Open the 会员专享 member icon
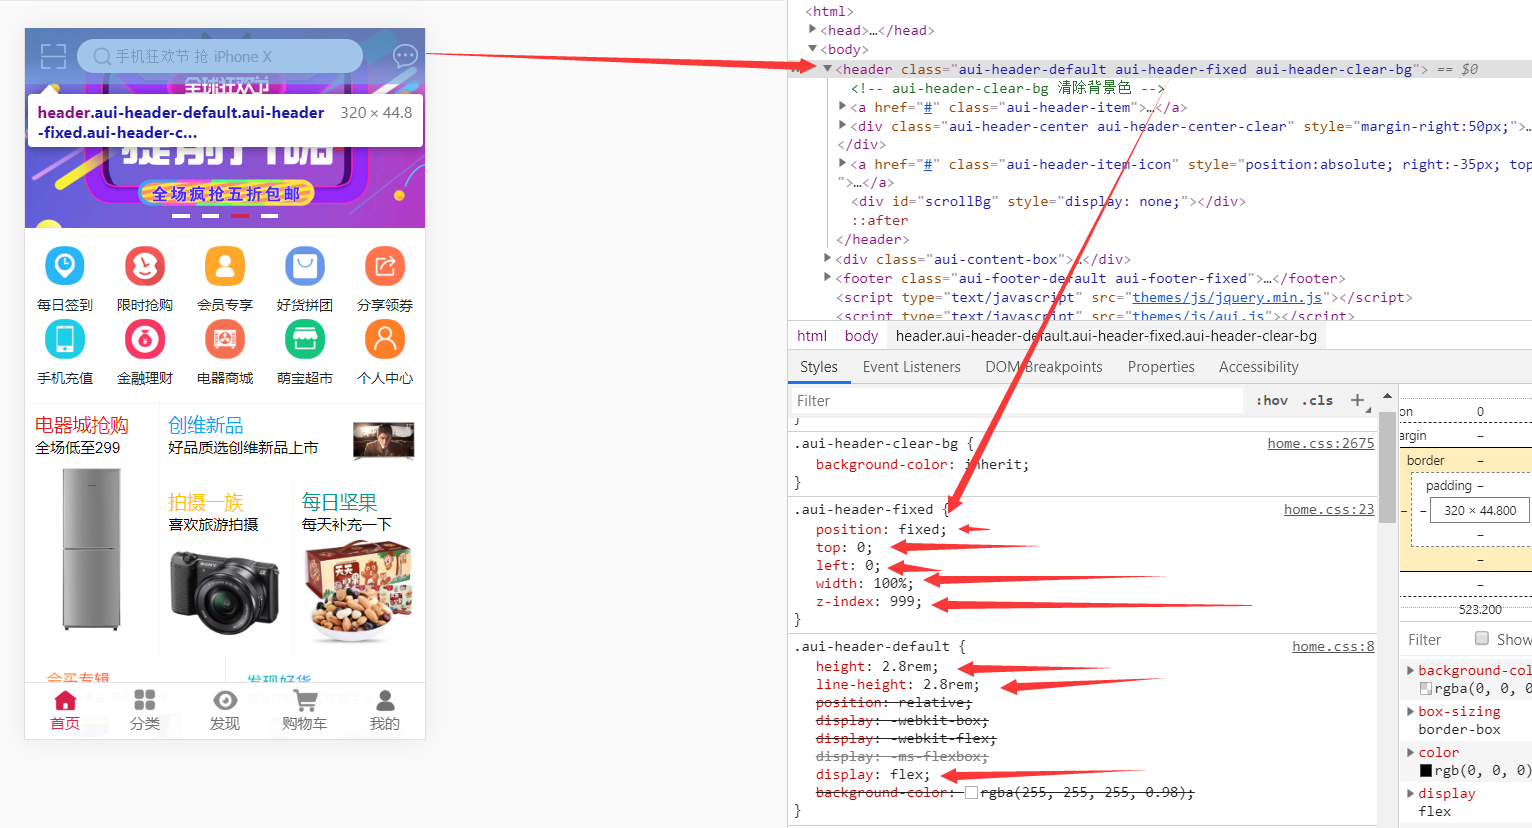The width and height of the screenshot is (1532, 828). point(225,266)
